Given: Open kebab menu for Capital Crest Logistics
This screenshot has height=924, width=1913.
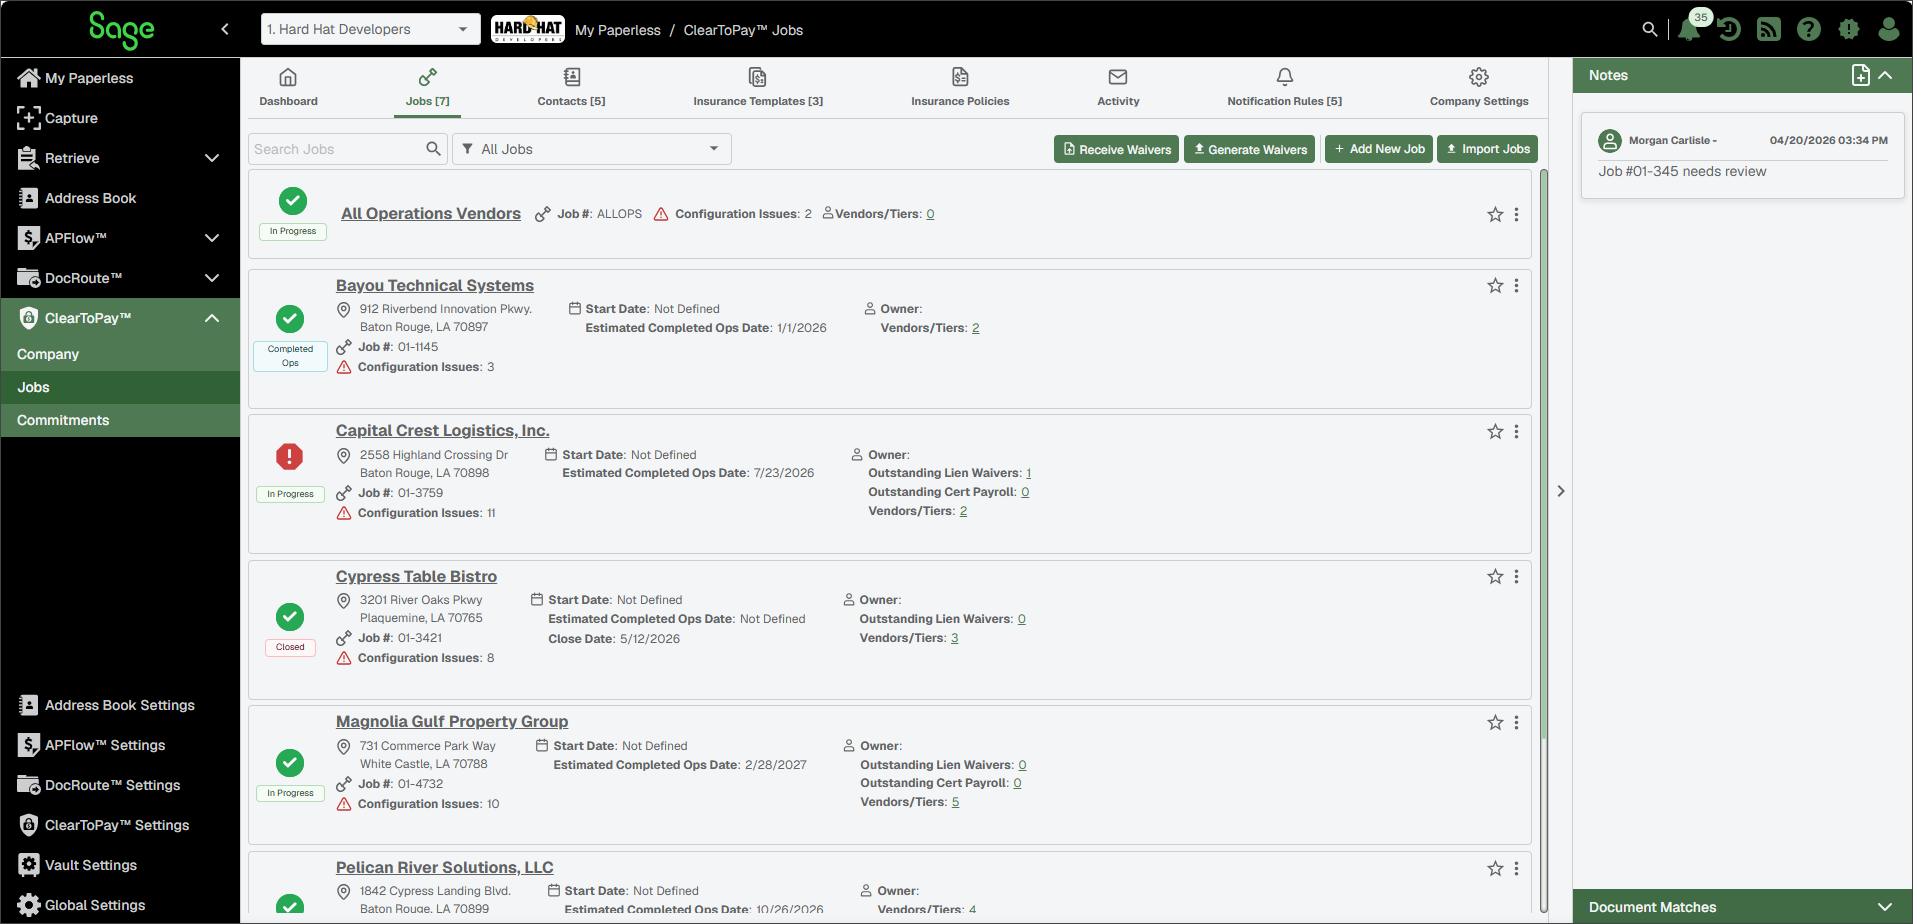Looking at the screenshot, I should 1517,432.
